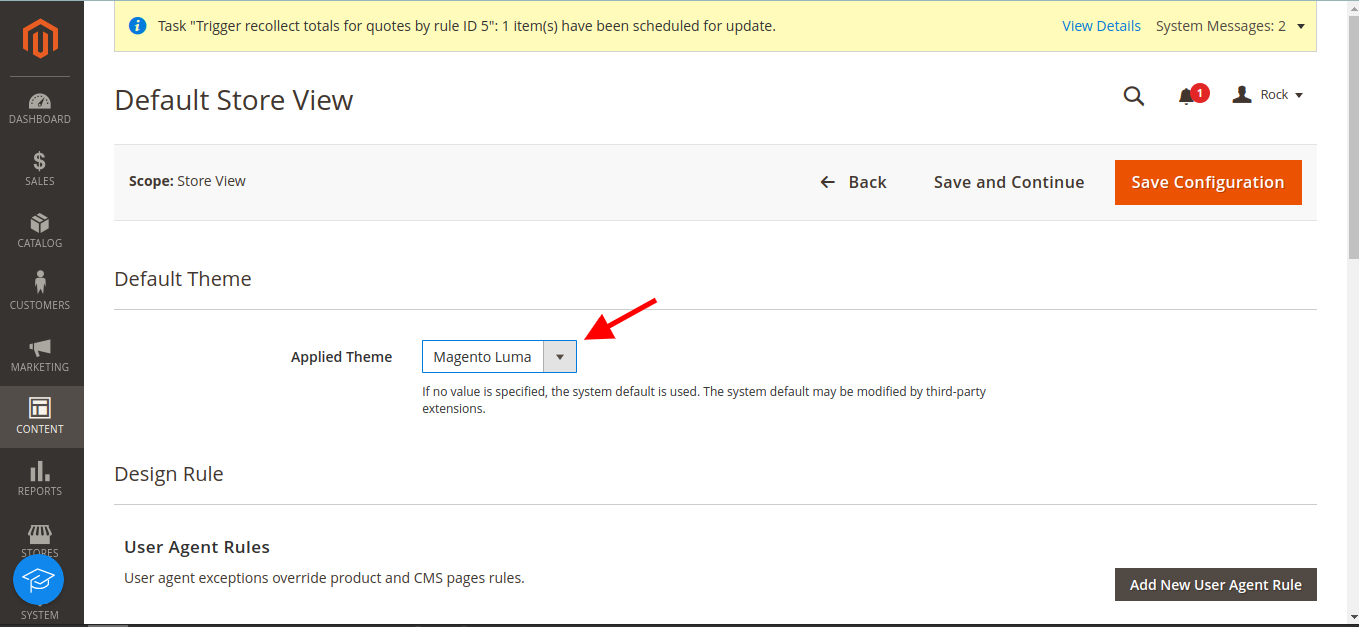
Task: Click the blue graduation cap help icon
Action: click(39, 580)
